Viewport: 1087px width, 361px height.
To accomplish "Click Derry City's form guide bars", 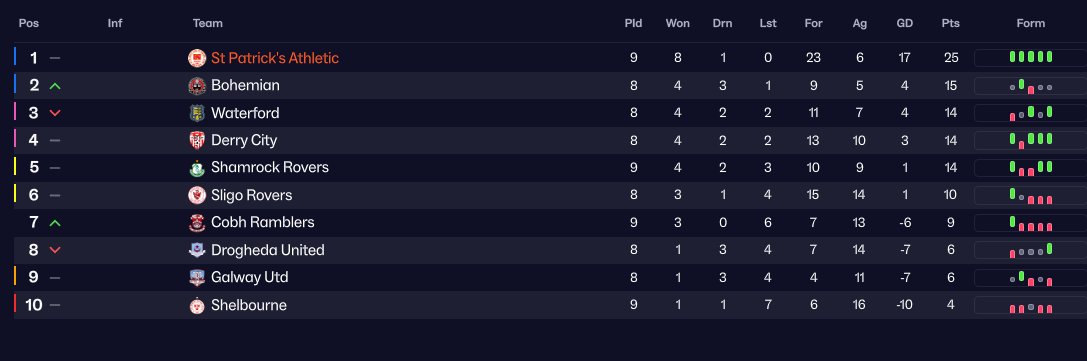I will click(x=1031, y=141).
